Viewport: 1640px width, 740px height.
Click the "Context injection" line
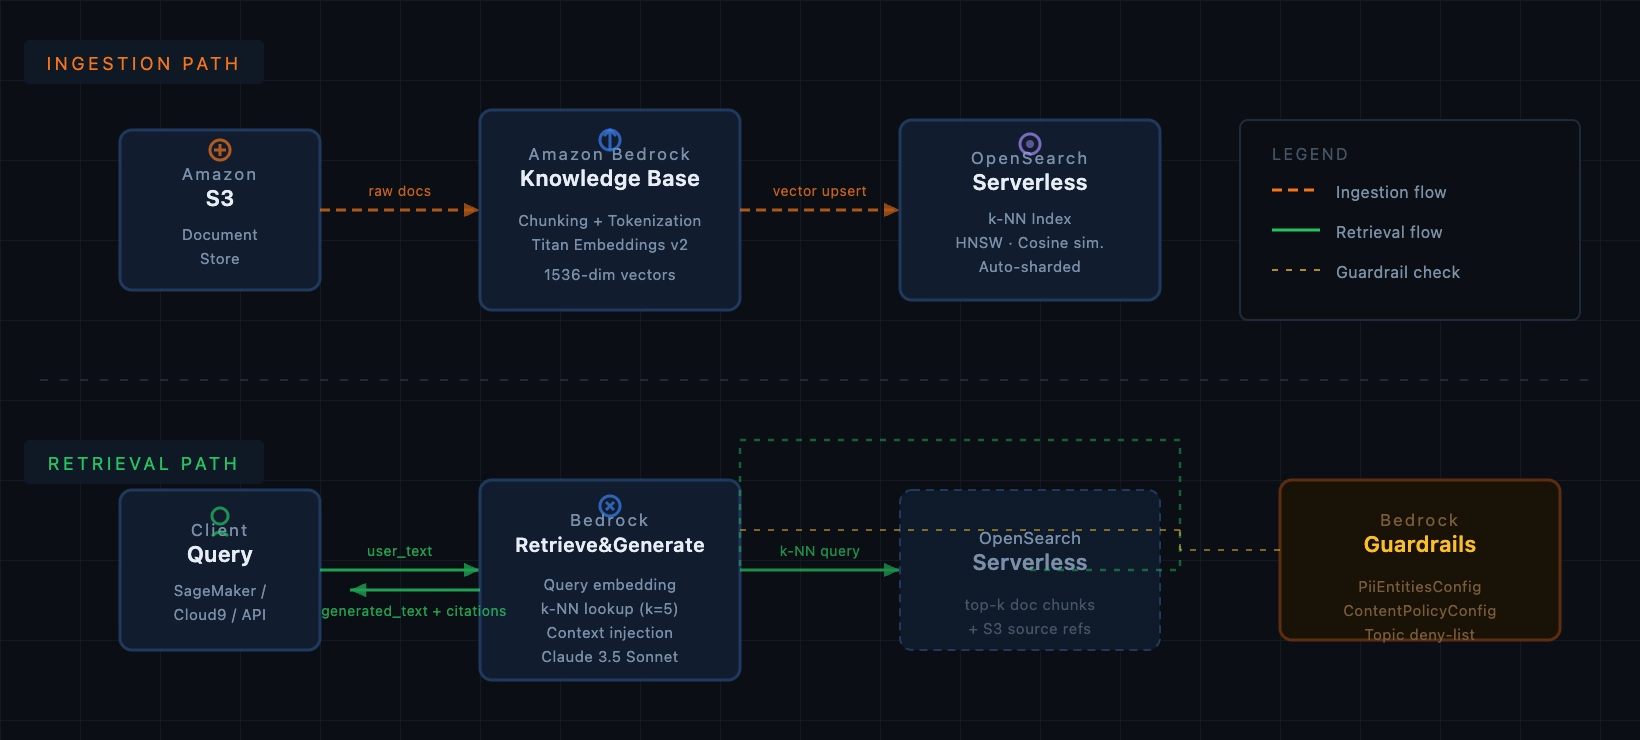(x=610, y=633)
